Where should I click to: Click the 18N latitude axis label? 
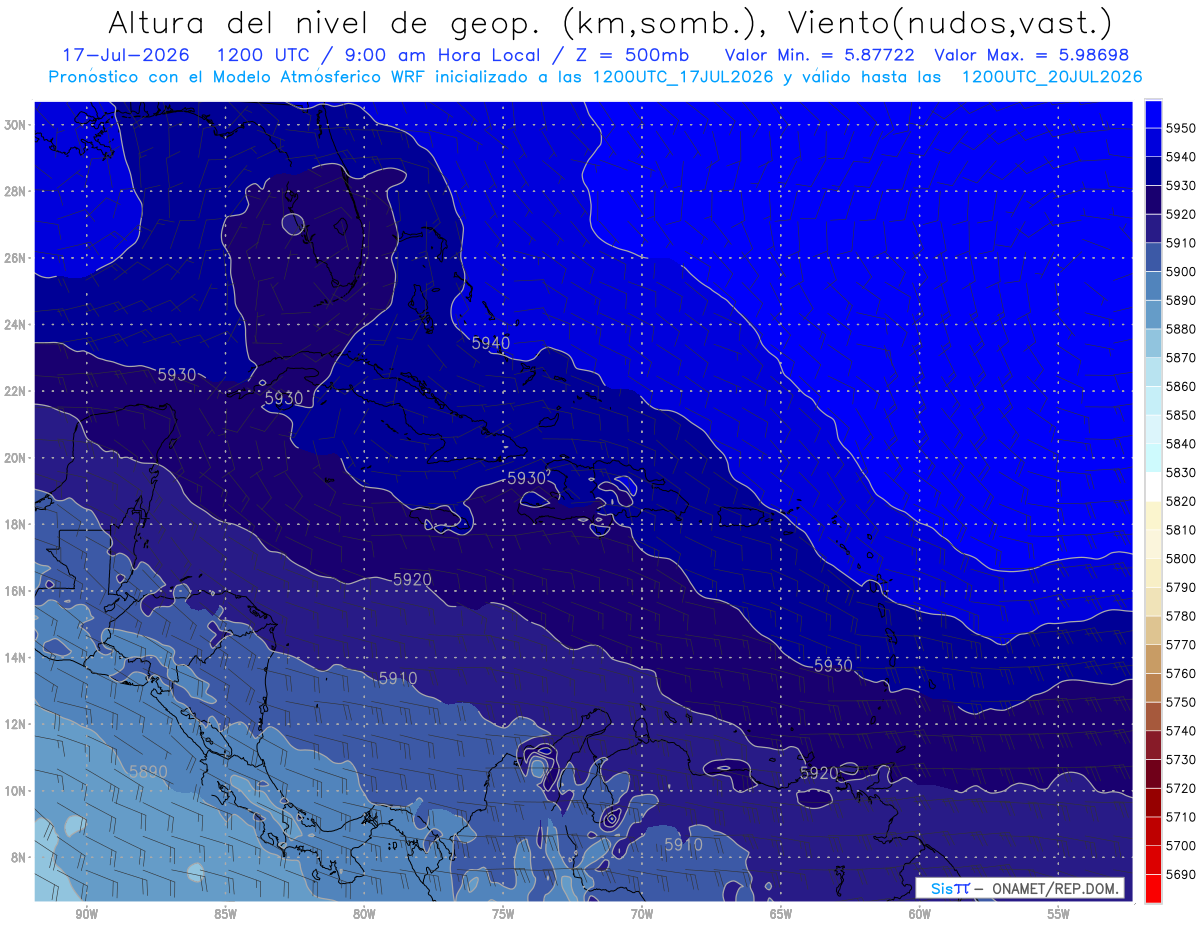click(x=17, y=524)
